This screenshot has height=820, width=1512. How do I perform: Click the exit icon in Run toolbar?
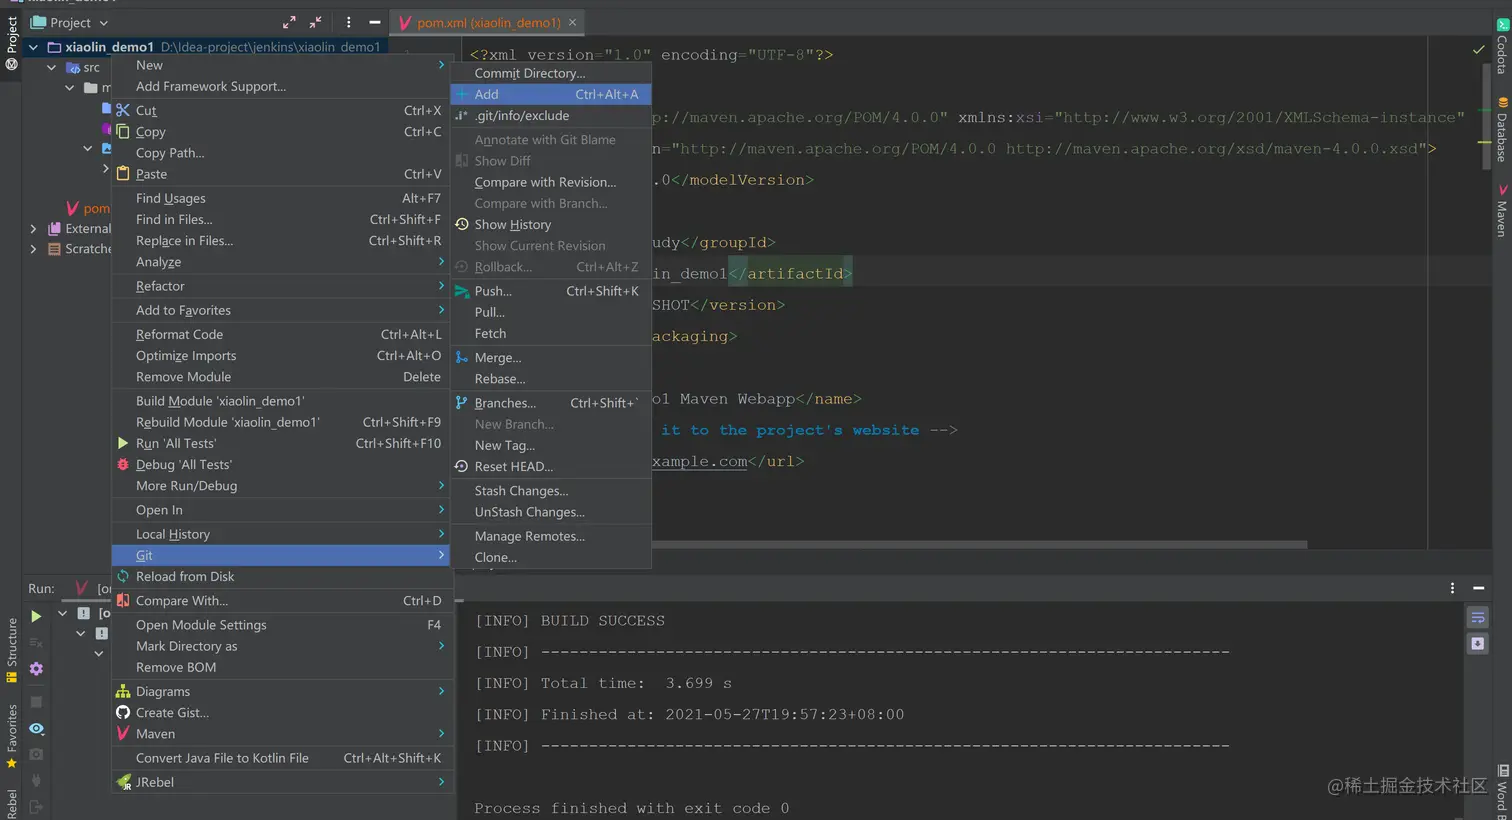point(36,806)
